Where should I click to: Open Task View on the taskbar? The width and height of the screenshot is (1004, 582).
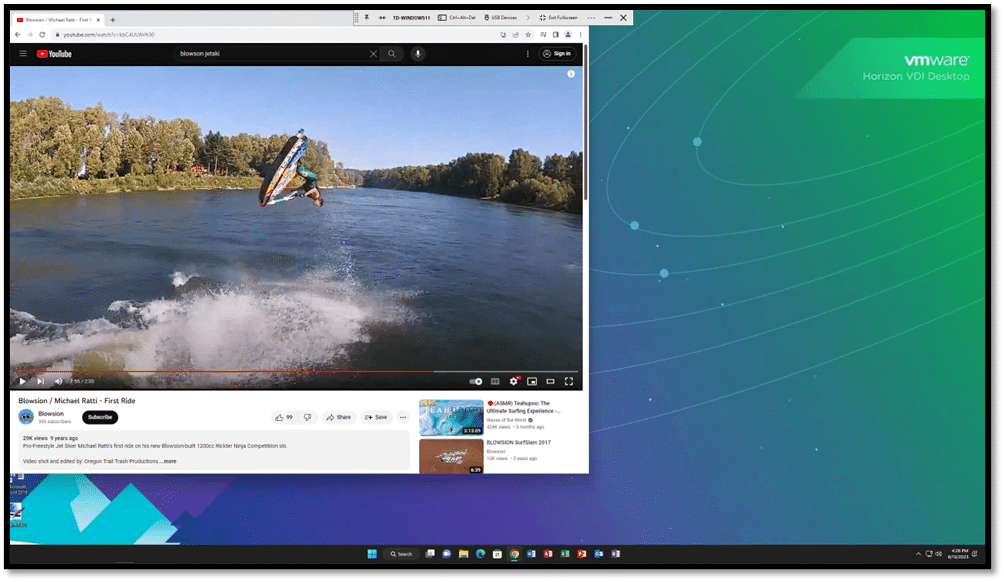430,554
